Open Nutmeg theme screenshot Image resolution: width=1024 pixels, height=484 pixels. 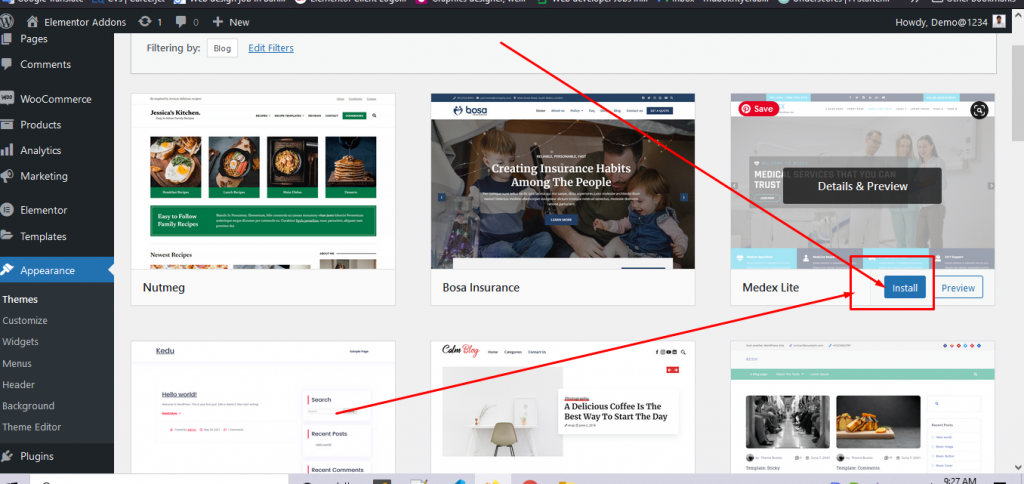[x=263, y=181]
